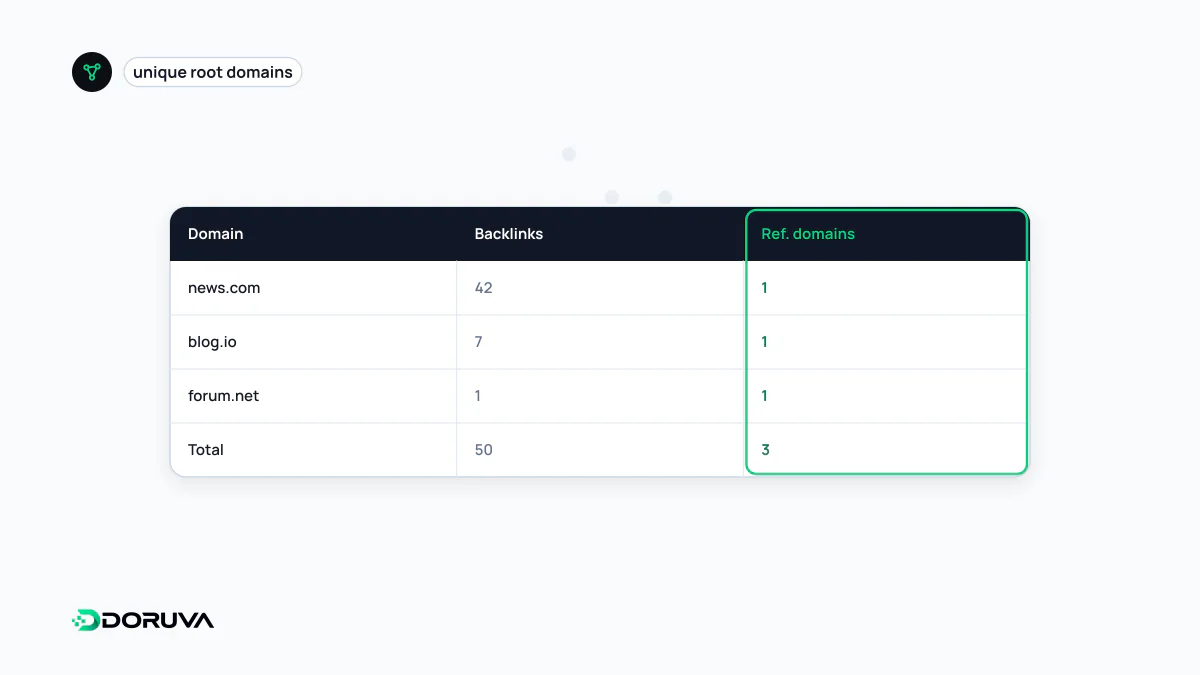Click the Ref. domains column header

[x=808, y=234]
